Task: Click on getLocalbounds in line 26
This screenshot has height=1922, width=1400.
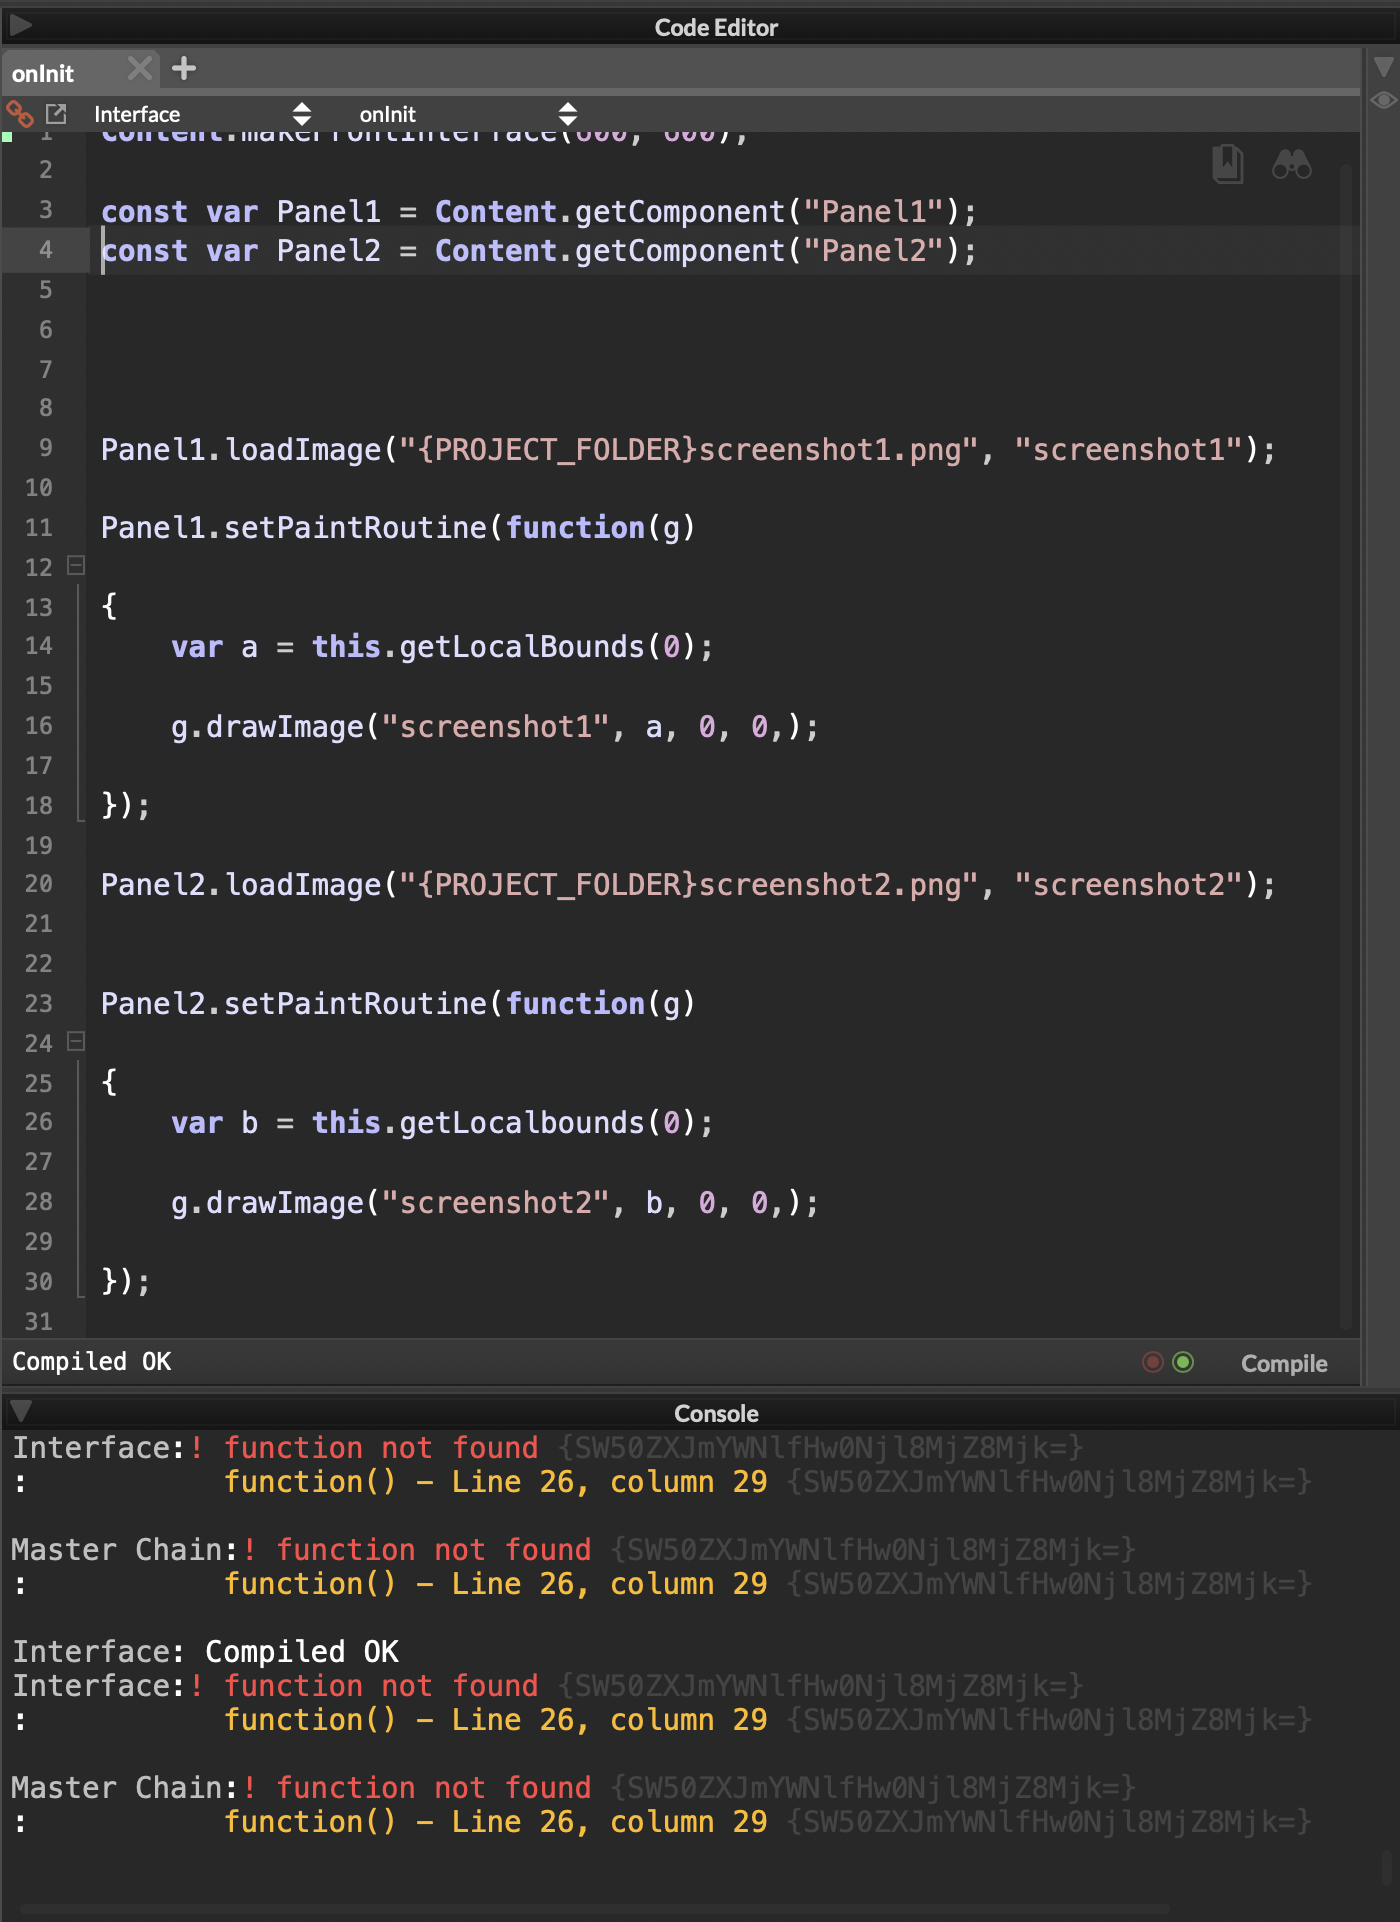Action: click(521, 1123)
